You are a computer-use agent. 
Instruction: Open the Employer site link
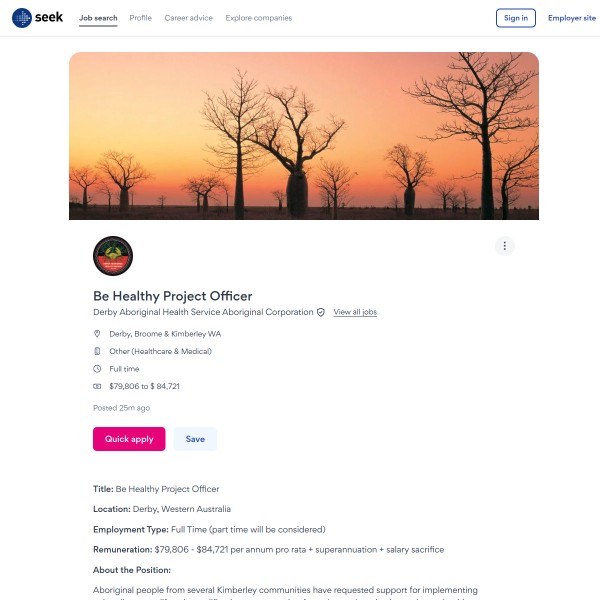coord(572,18)
